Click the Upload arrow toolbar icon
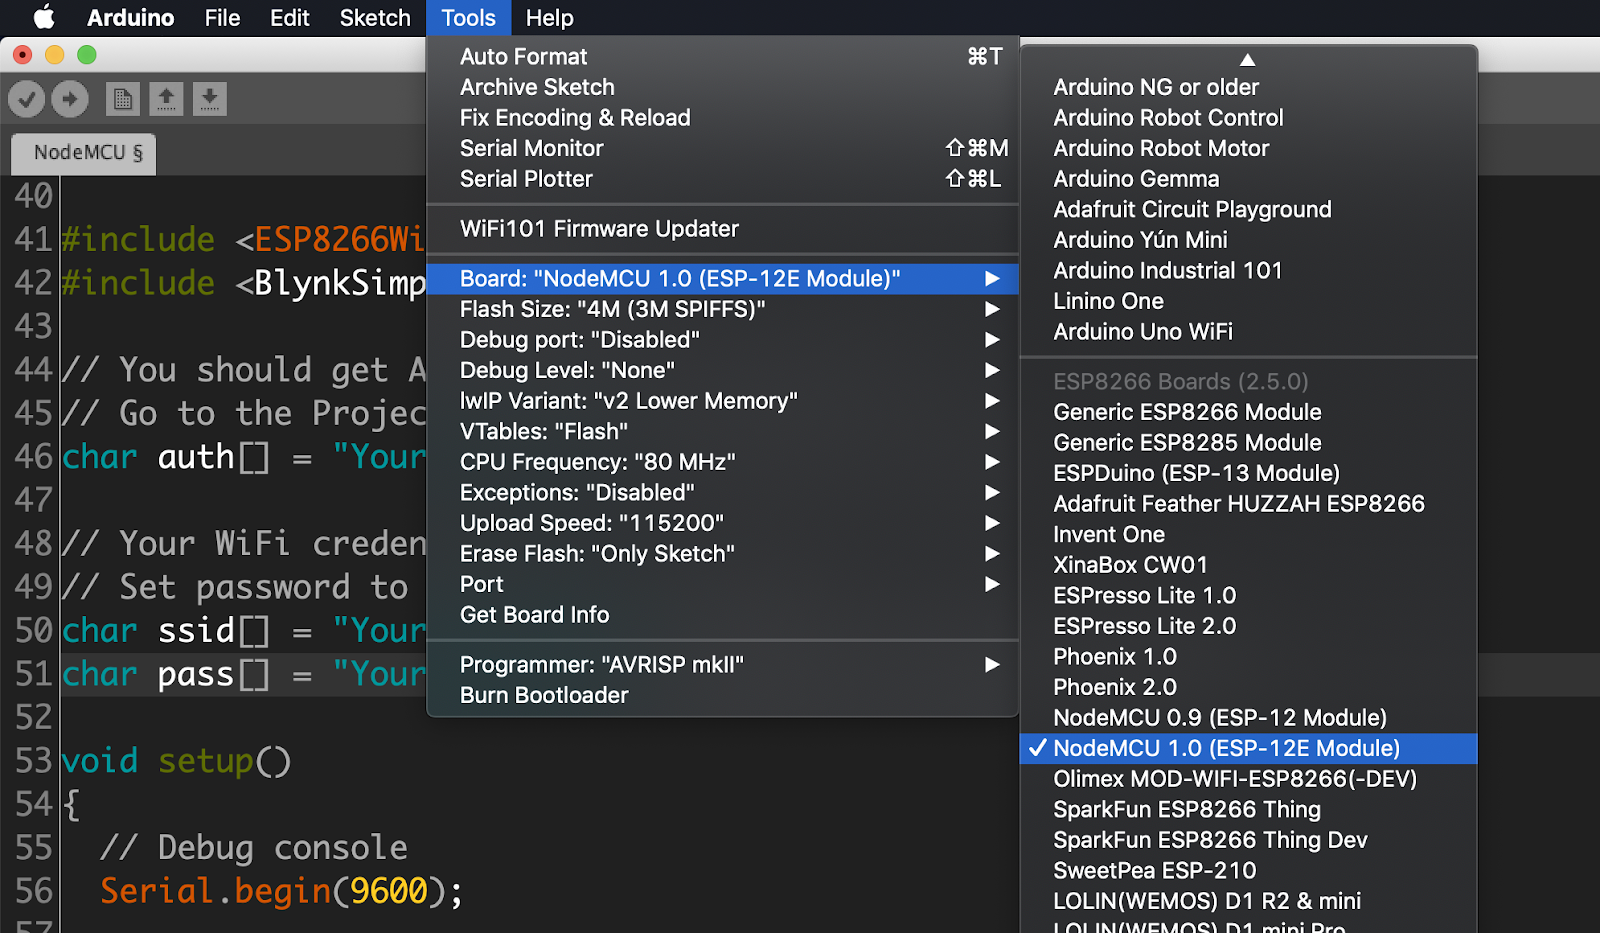 [x=70, y=99]
